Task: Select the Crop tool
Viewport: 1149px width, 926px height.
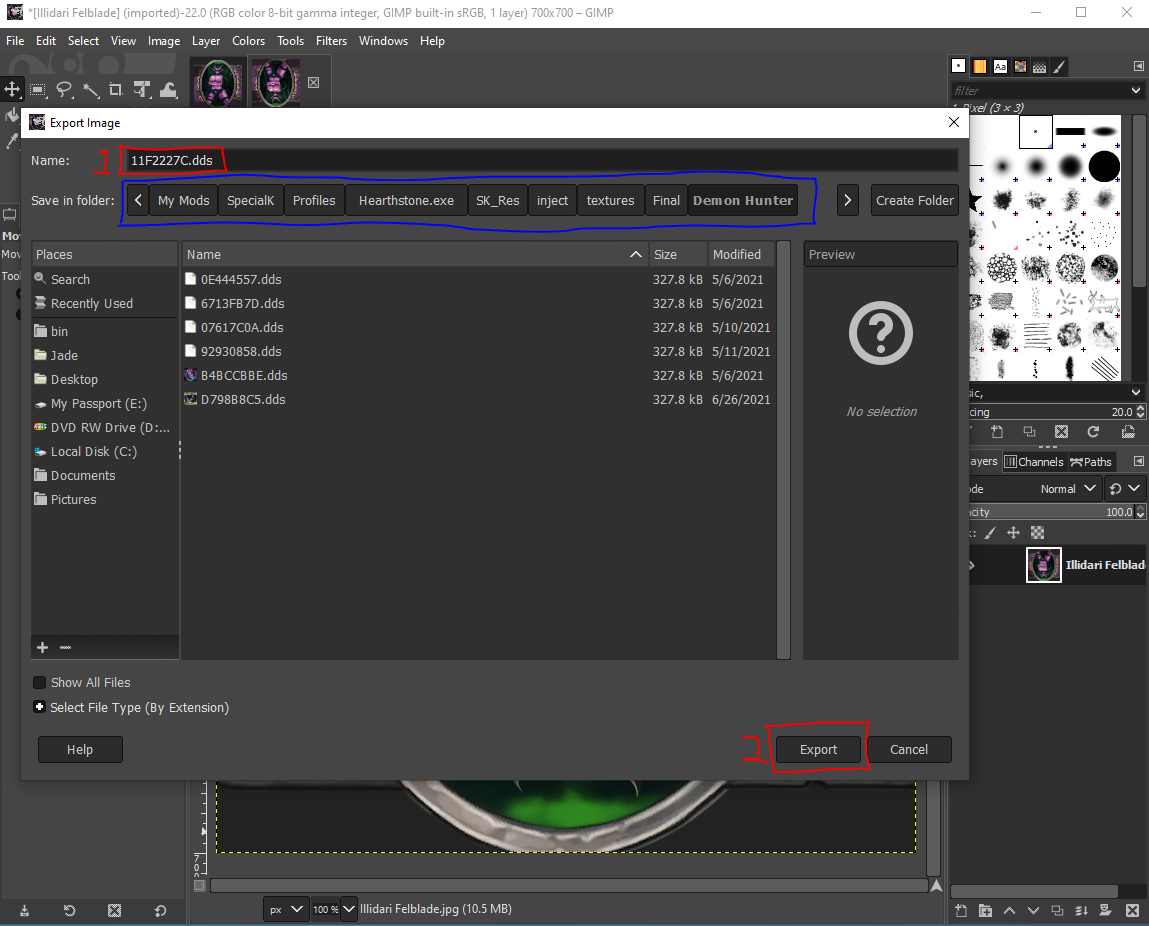Action: click(117, 89)
